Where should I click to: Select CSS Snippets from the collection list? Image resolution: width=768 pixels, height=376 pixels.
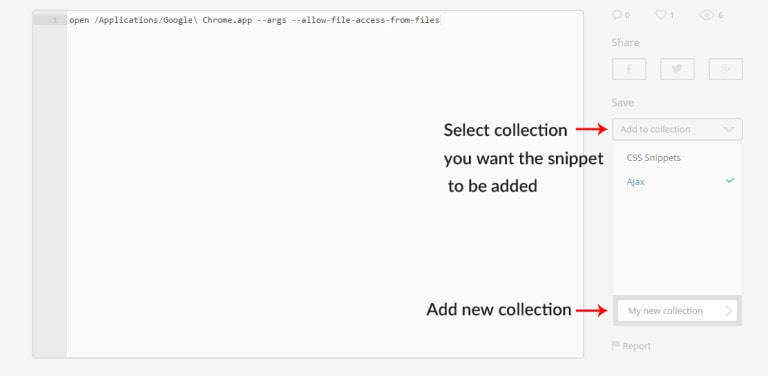[653, 158]
